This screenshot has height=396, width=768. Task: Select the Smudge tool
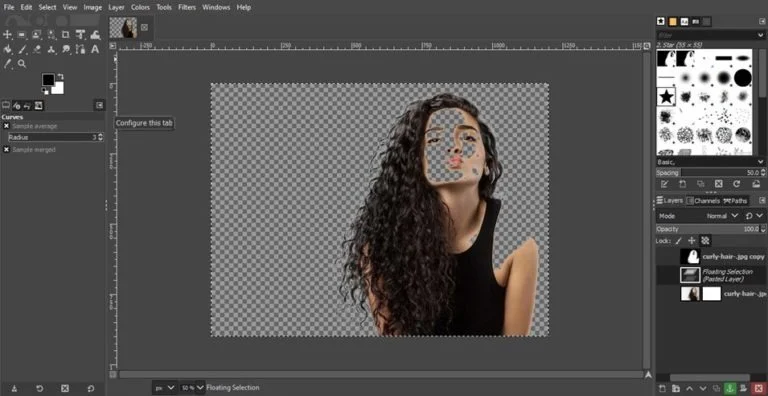[x=66, y=49]
